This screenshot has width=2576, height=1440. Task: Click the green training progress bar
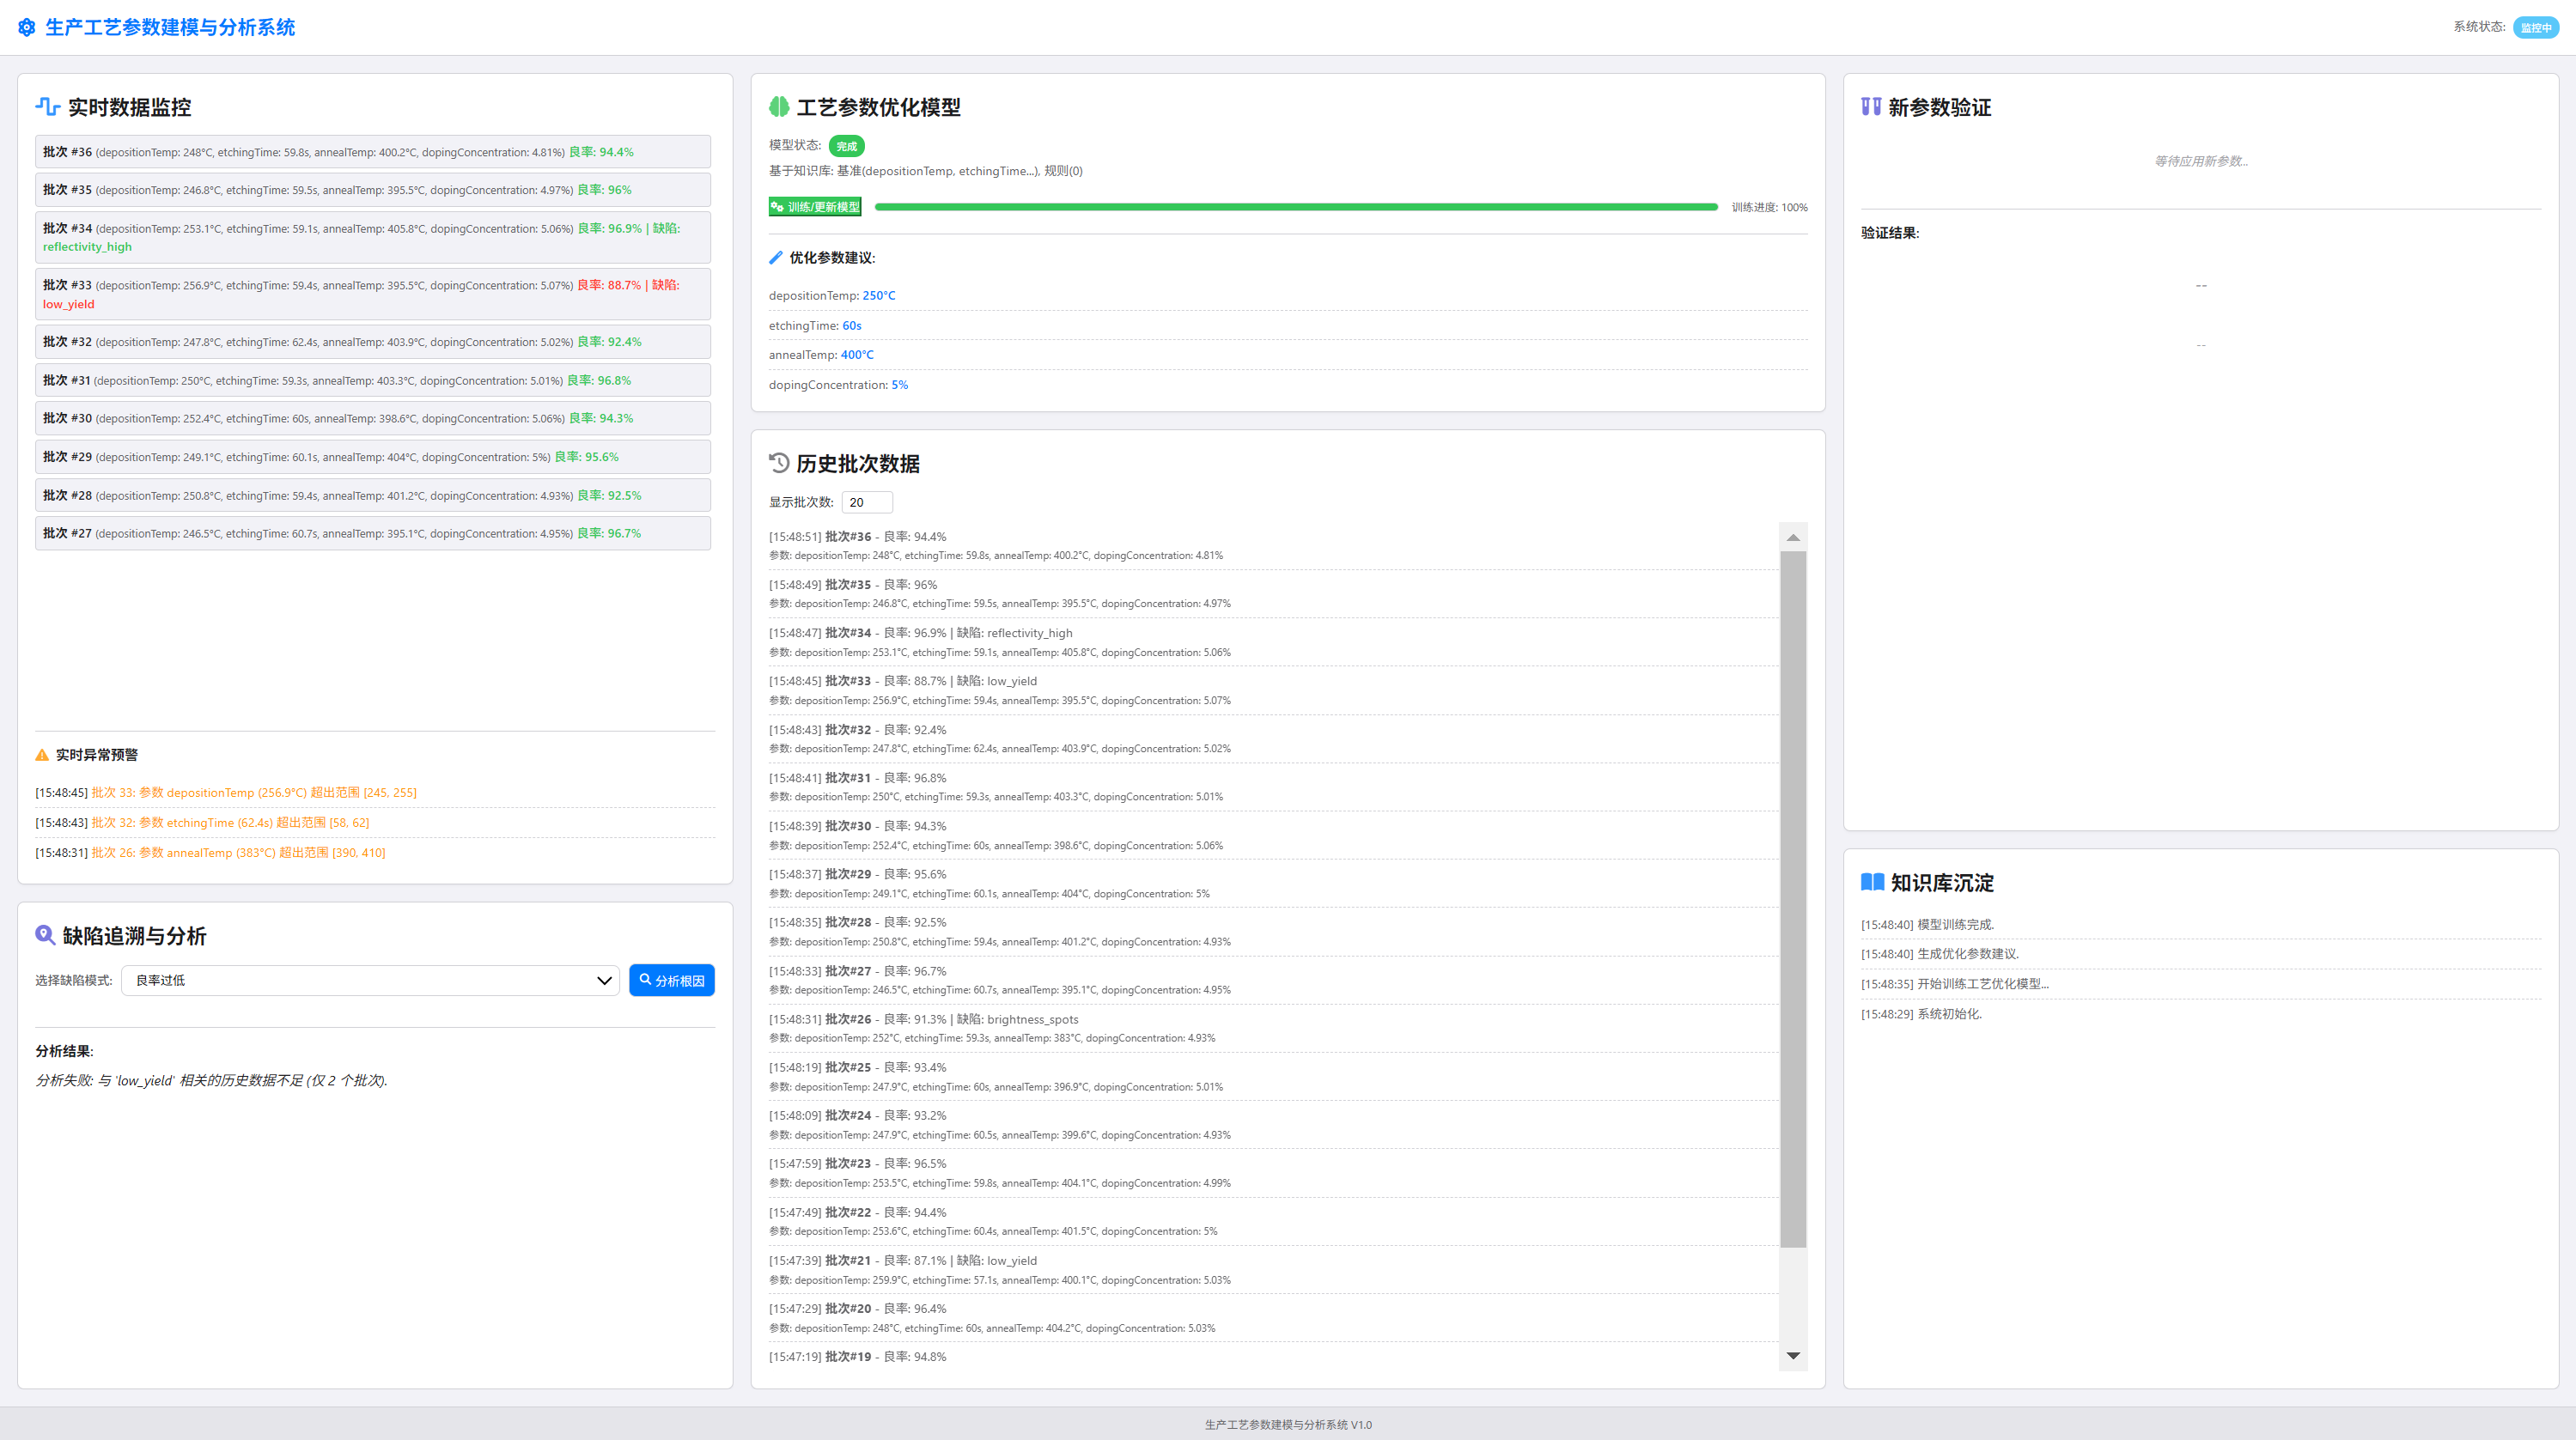[1295, 207]
